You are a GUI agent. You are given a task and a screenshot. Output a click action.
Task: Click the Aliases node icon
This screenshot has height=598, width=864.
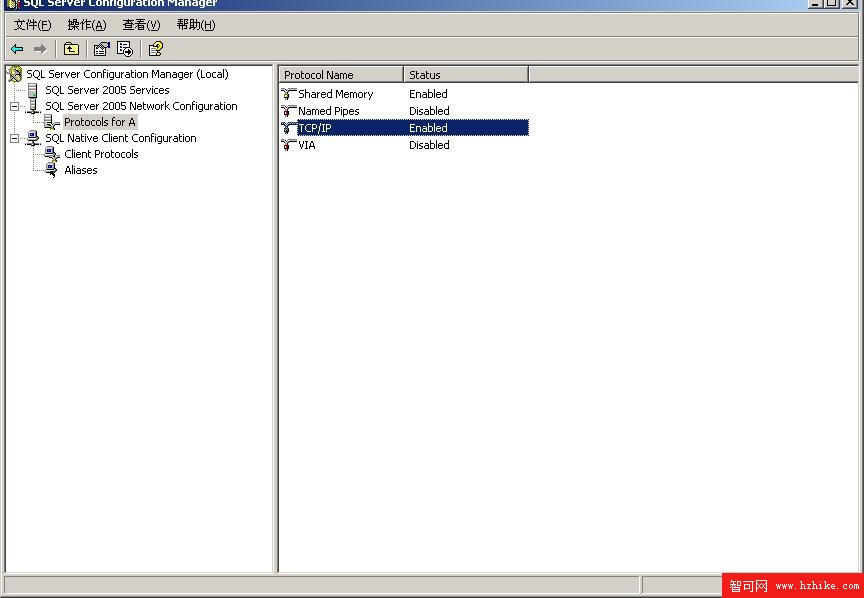(x=52, y=170)
